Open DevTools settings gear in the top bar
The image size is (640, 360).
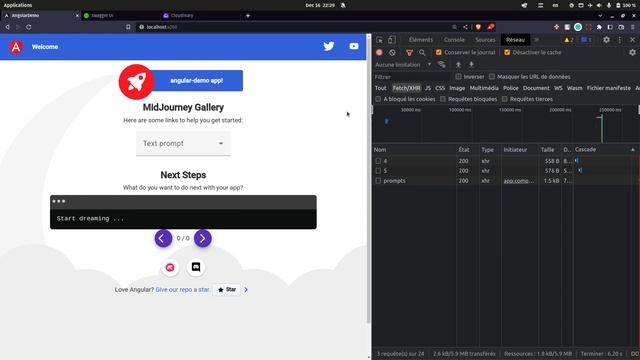coord(607,40)
